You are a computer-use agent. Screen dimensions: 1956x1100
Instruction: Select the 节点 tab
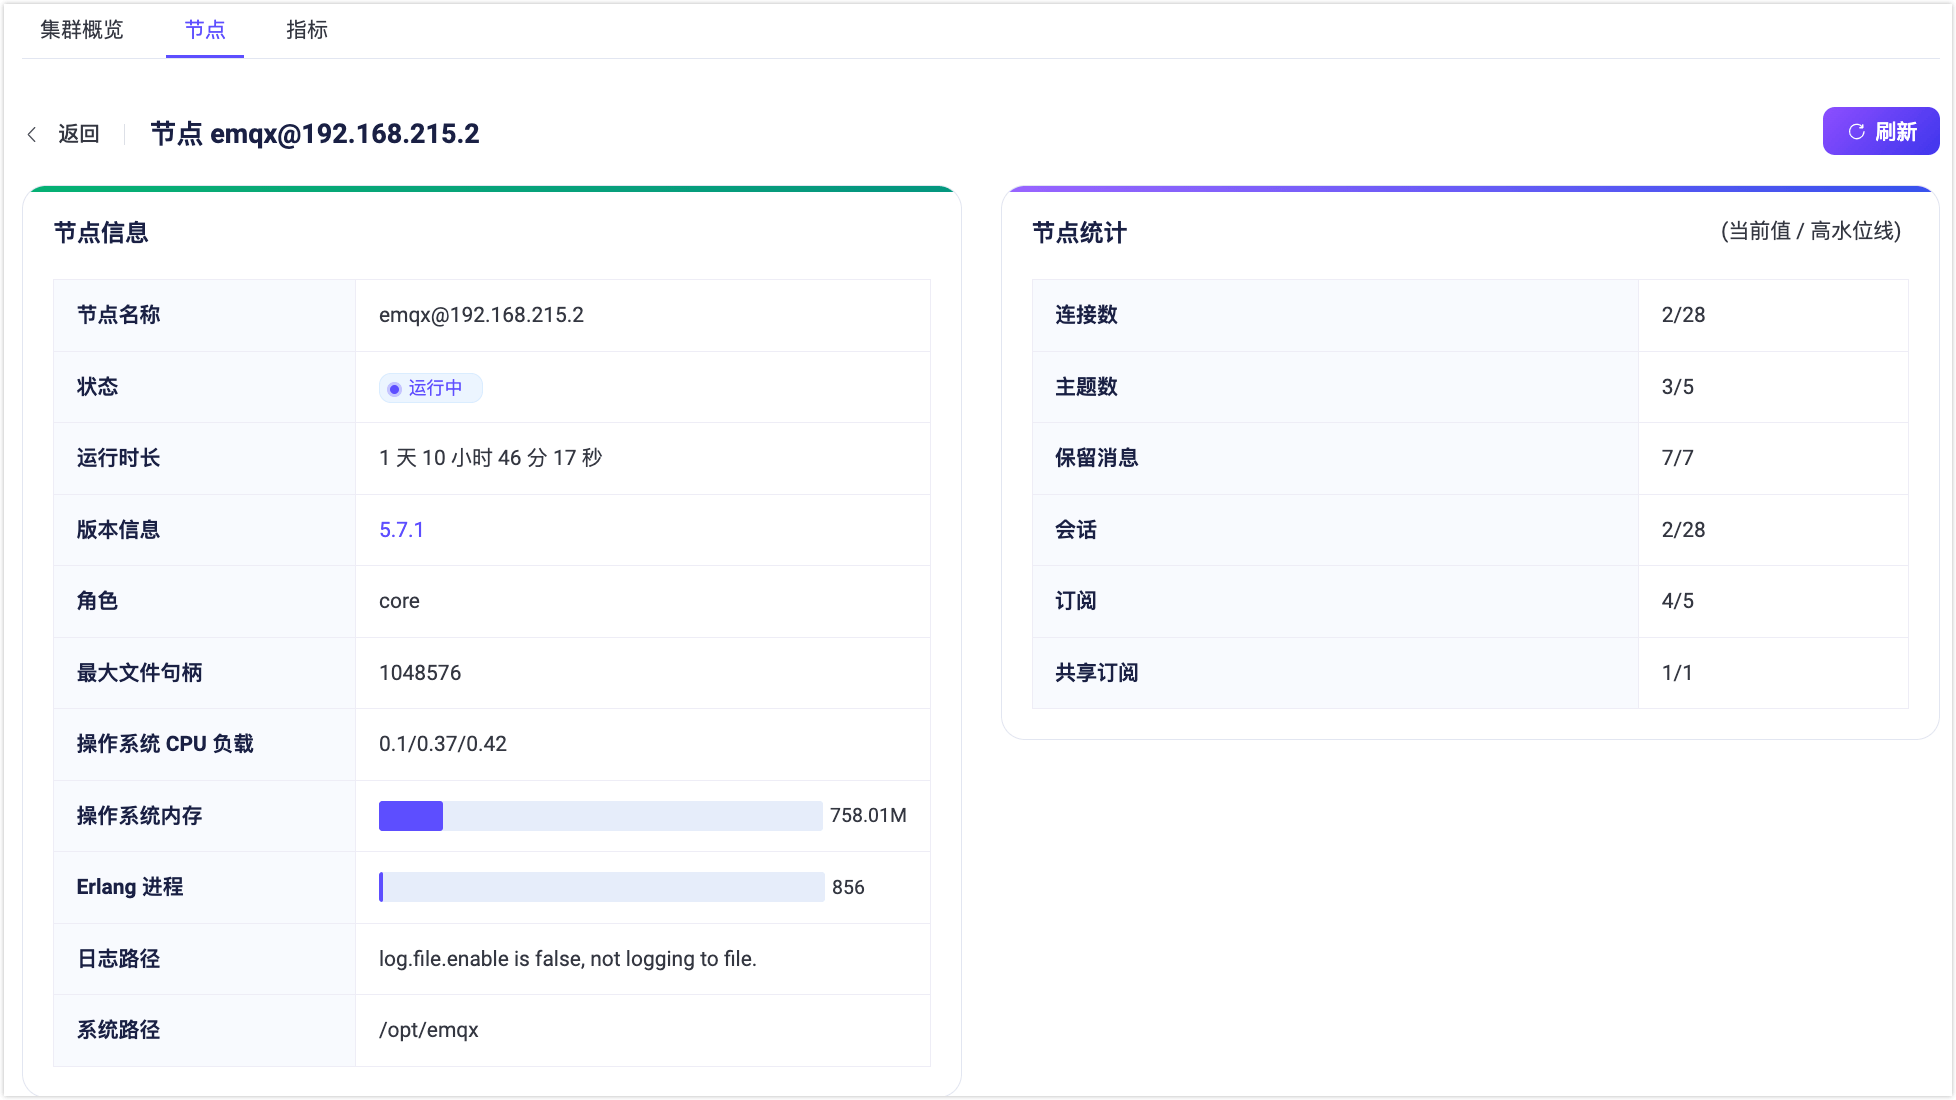tap(205, 30)
